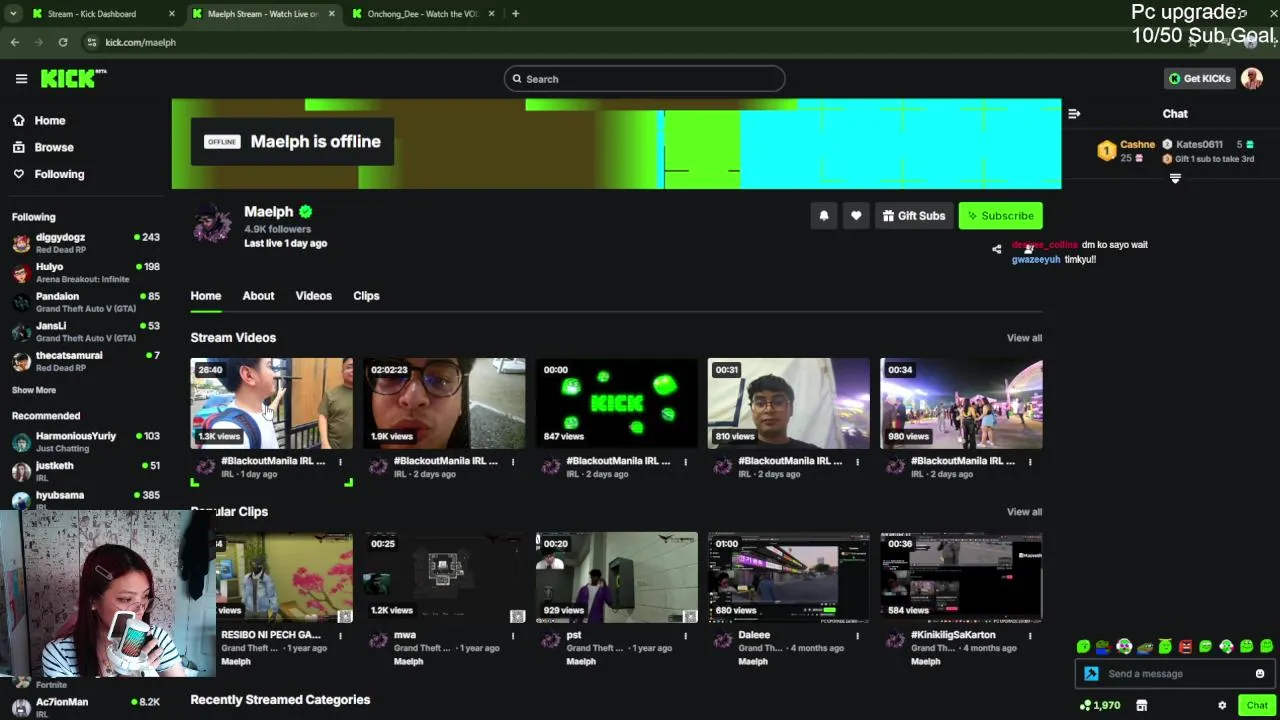
Task: Open options menu for 00:00 video
Action: pyautogui.click(x=685, y=462)
